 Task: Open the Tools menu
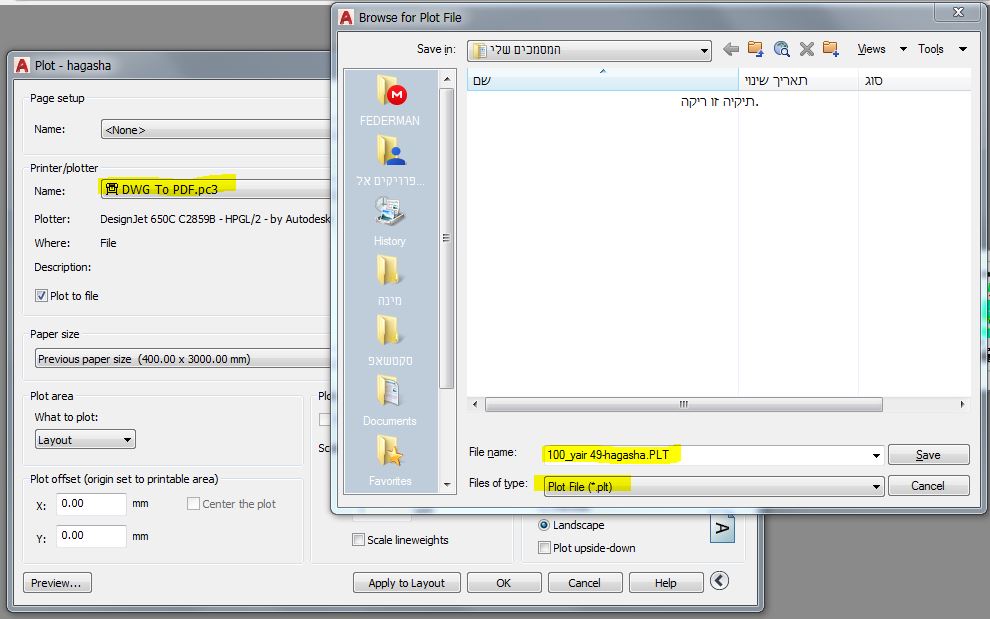click(x=931, y=49)
